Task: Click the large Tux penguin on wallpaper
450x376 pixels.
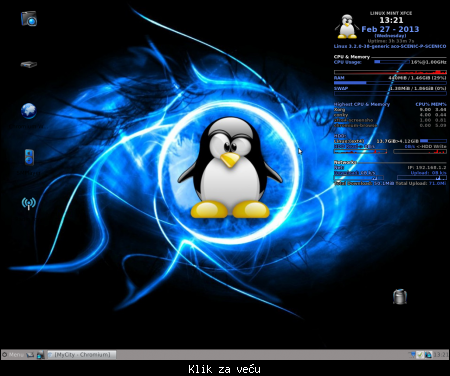Action: [230, 168]
